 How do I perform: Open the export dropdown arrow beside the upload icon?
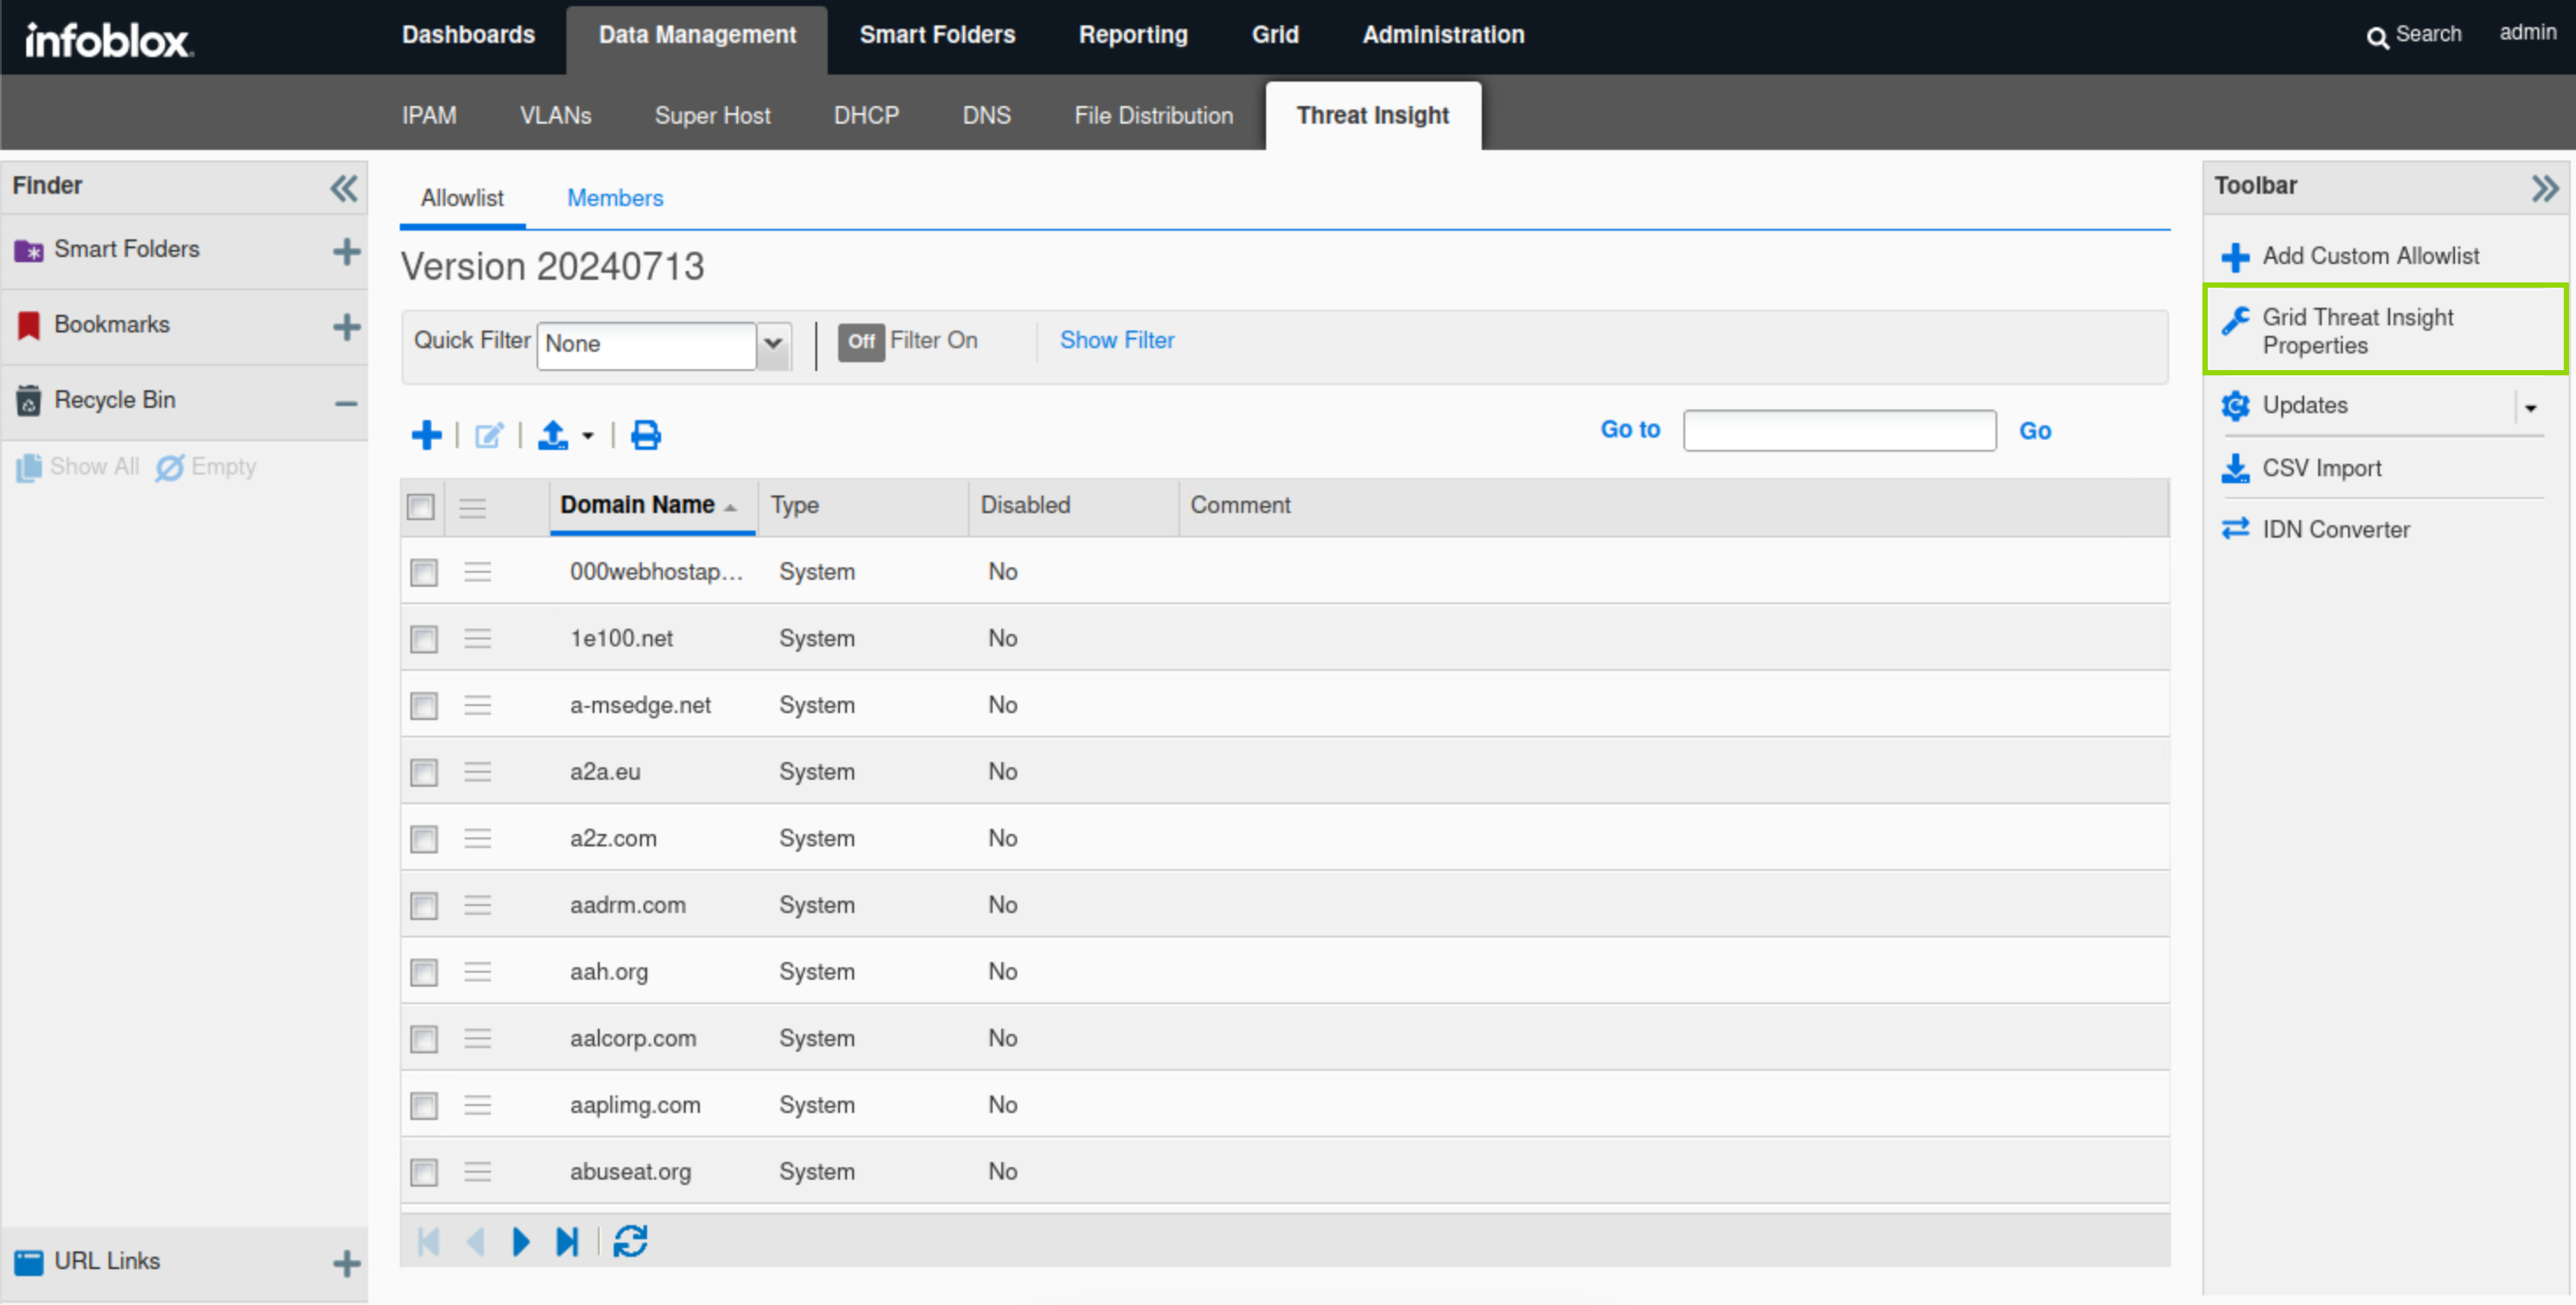pyautogui.click(x=588, y=436)
